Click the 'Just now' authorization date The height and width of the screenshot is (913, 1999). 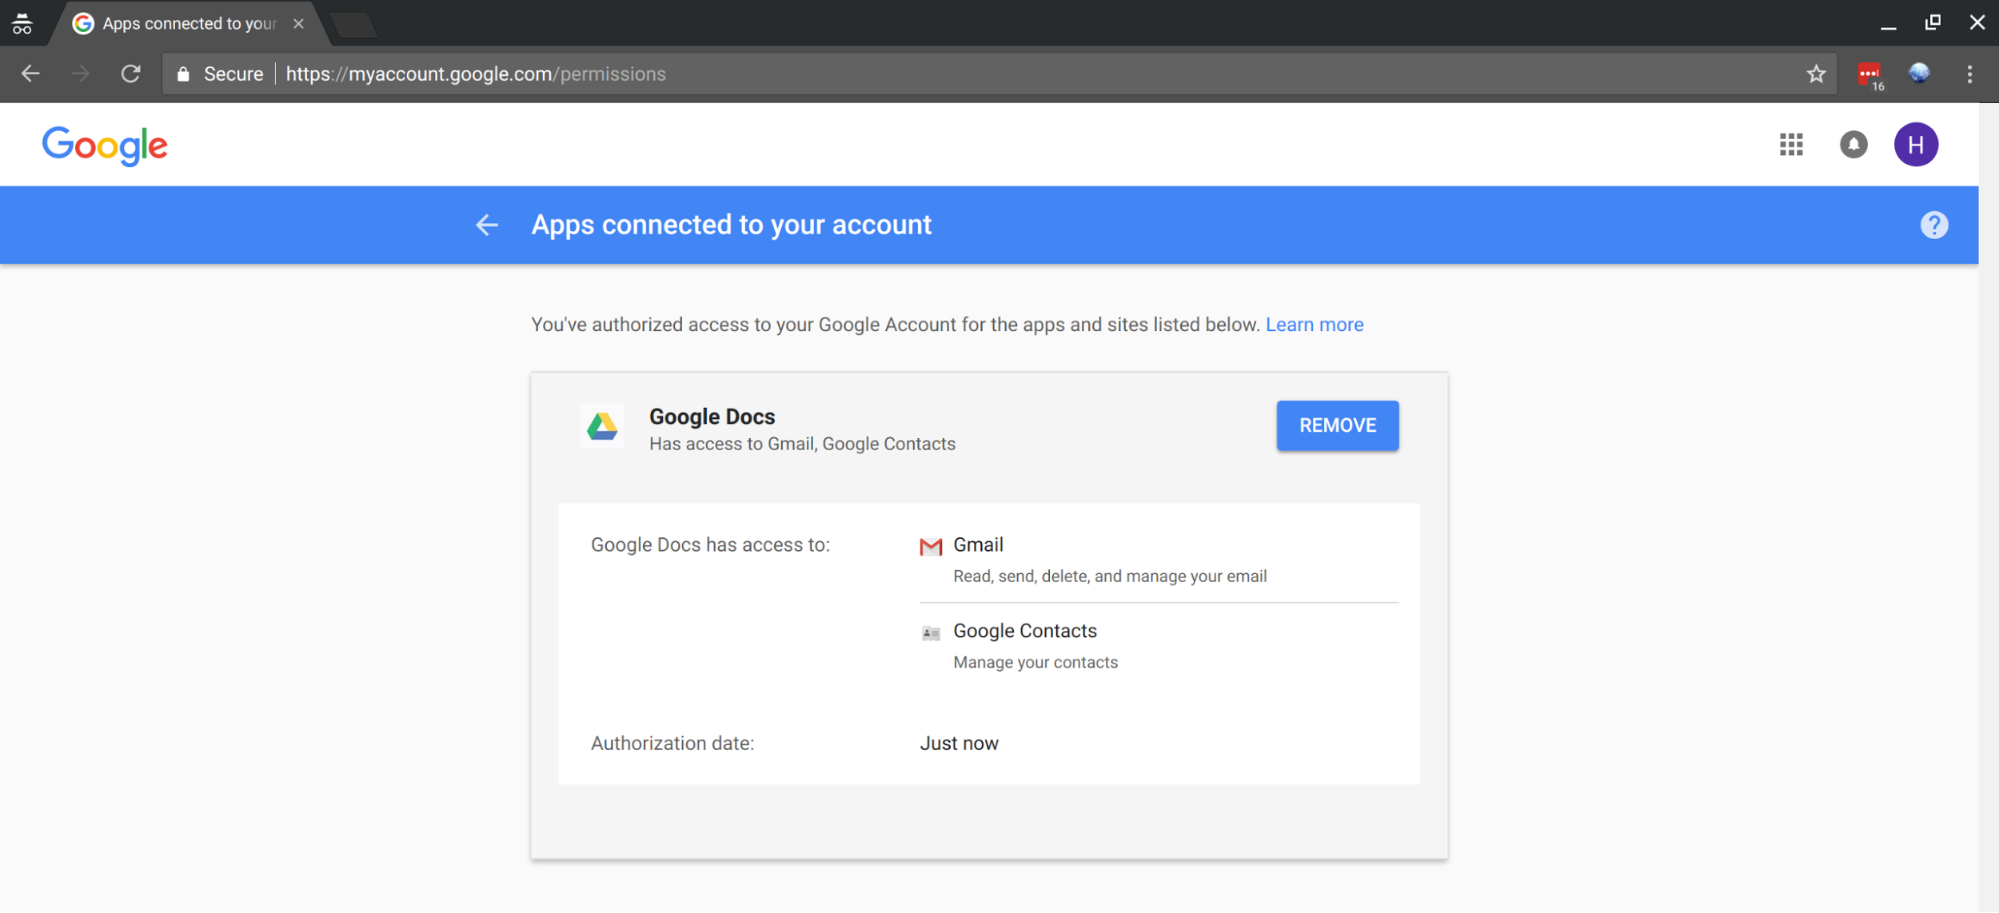(959, 744)
